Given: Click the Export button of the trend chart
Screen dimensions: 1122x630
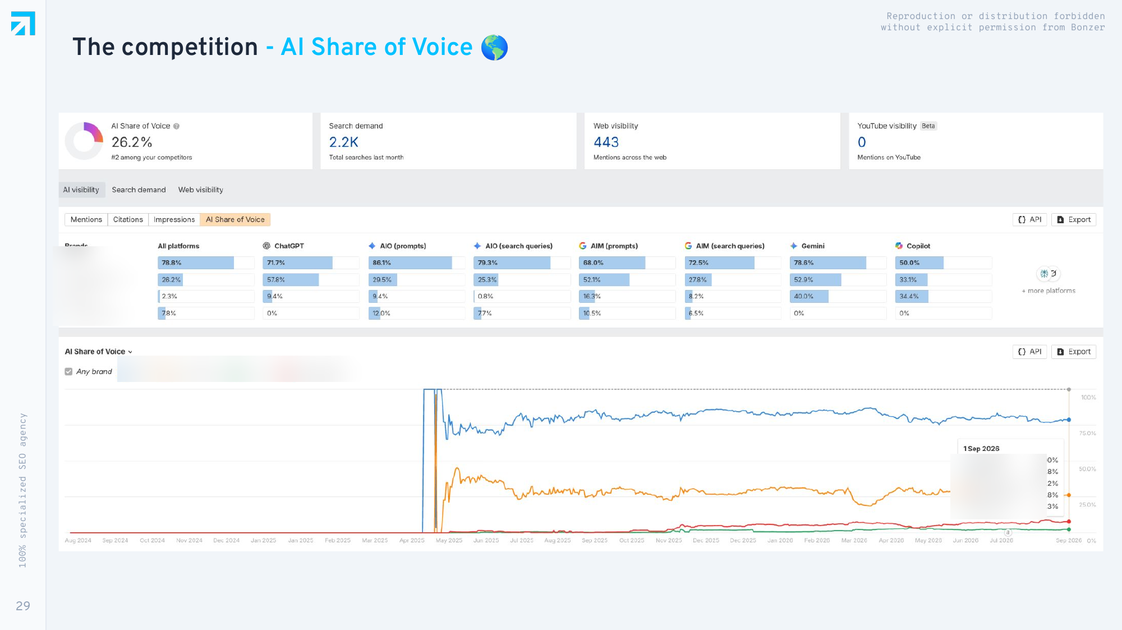Looking at the screenshot, I should pyautogui.click(x=1073, y=352).
